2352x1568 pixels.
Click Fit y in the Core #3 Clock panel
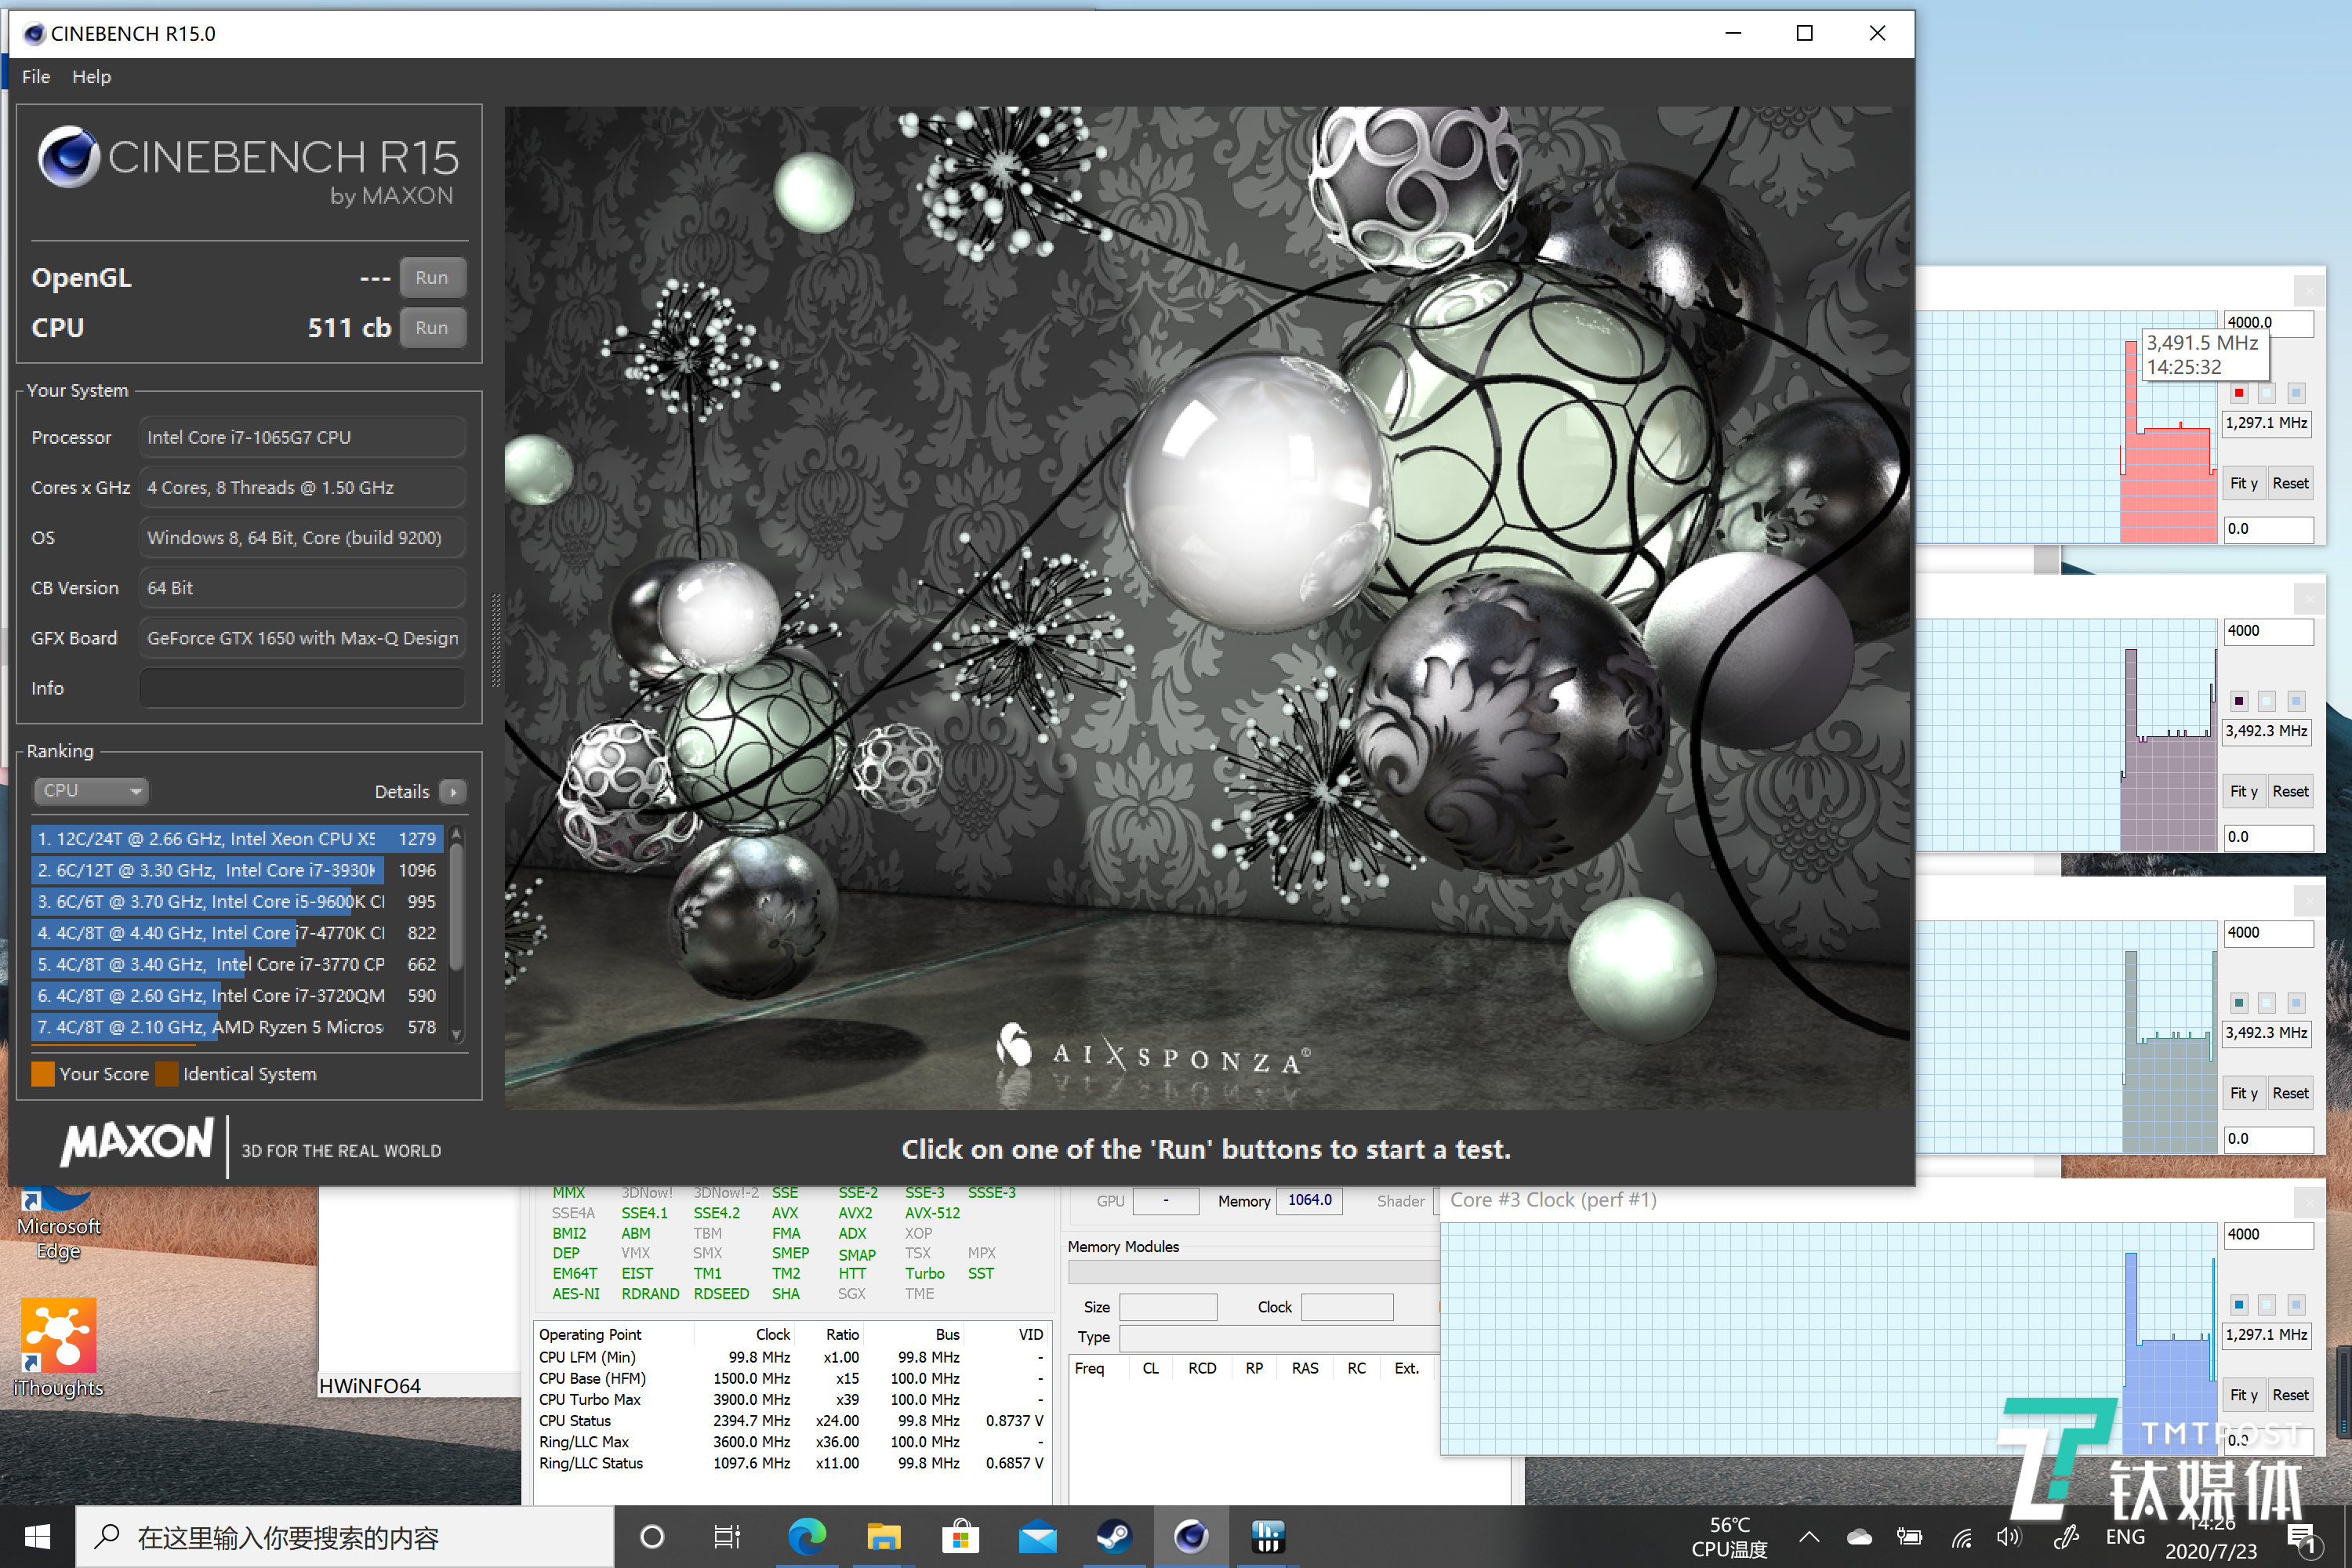coord(2244,1394)
